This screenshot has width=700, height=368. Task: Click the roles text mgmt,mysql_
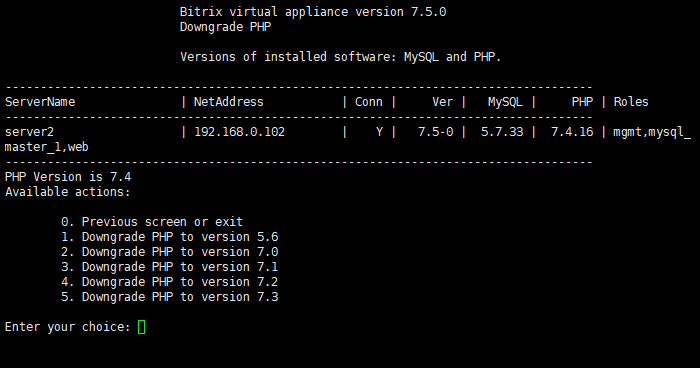652,133
